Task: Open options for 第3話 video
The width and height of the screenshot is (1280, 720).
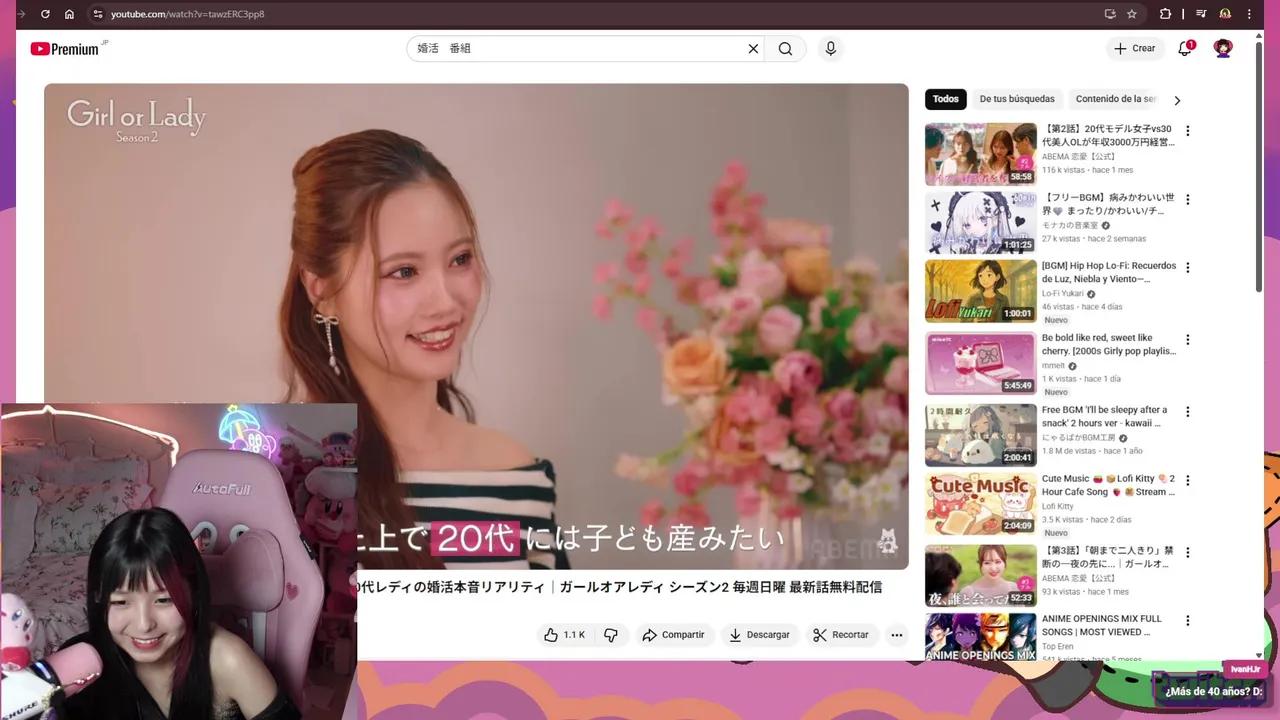Action: click(x=1188, y=552)
